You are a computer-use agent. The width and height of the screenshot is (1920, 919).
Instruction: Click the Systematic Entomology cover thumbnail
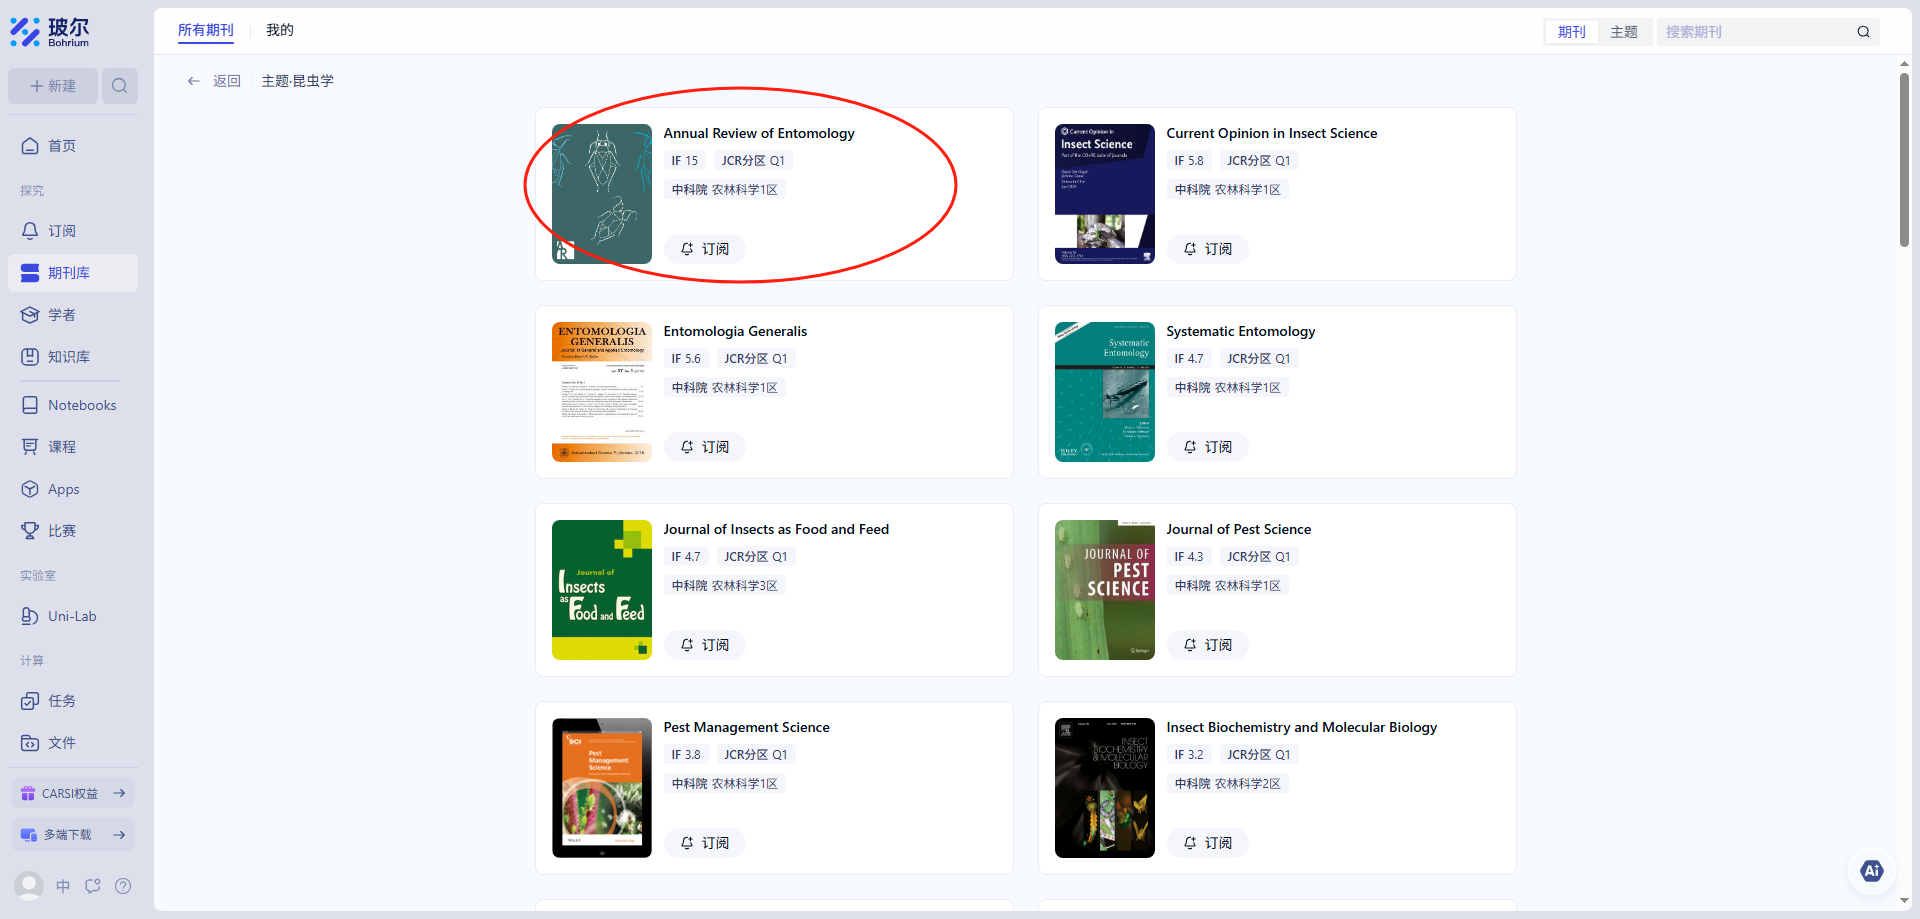[1104, 392]
